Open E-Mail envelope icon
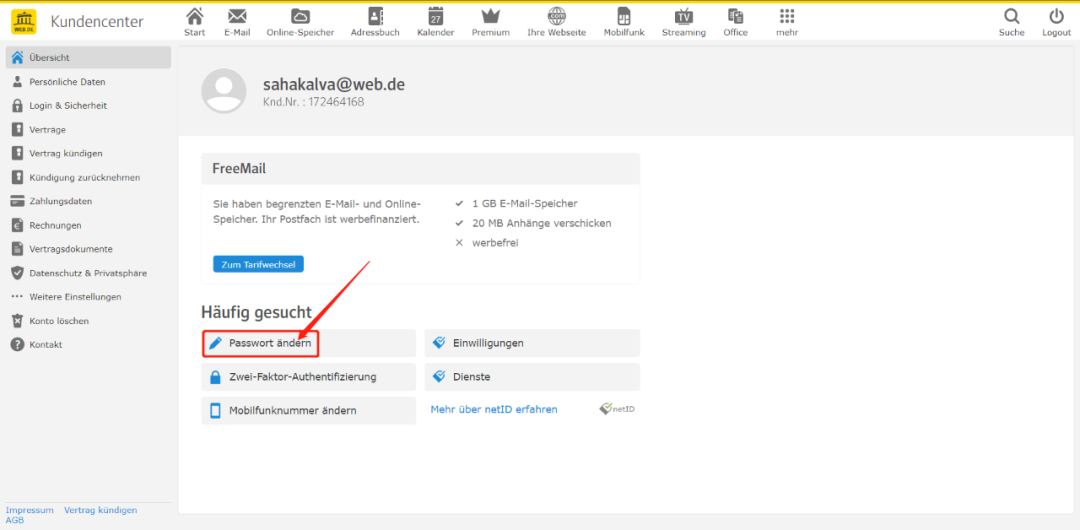The height and width of the screenshot is (530, 1080). pyautogui.click(x=238, y=16)
